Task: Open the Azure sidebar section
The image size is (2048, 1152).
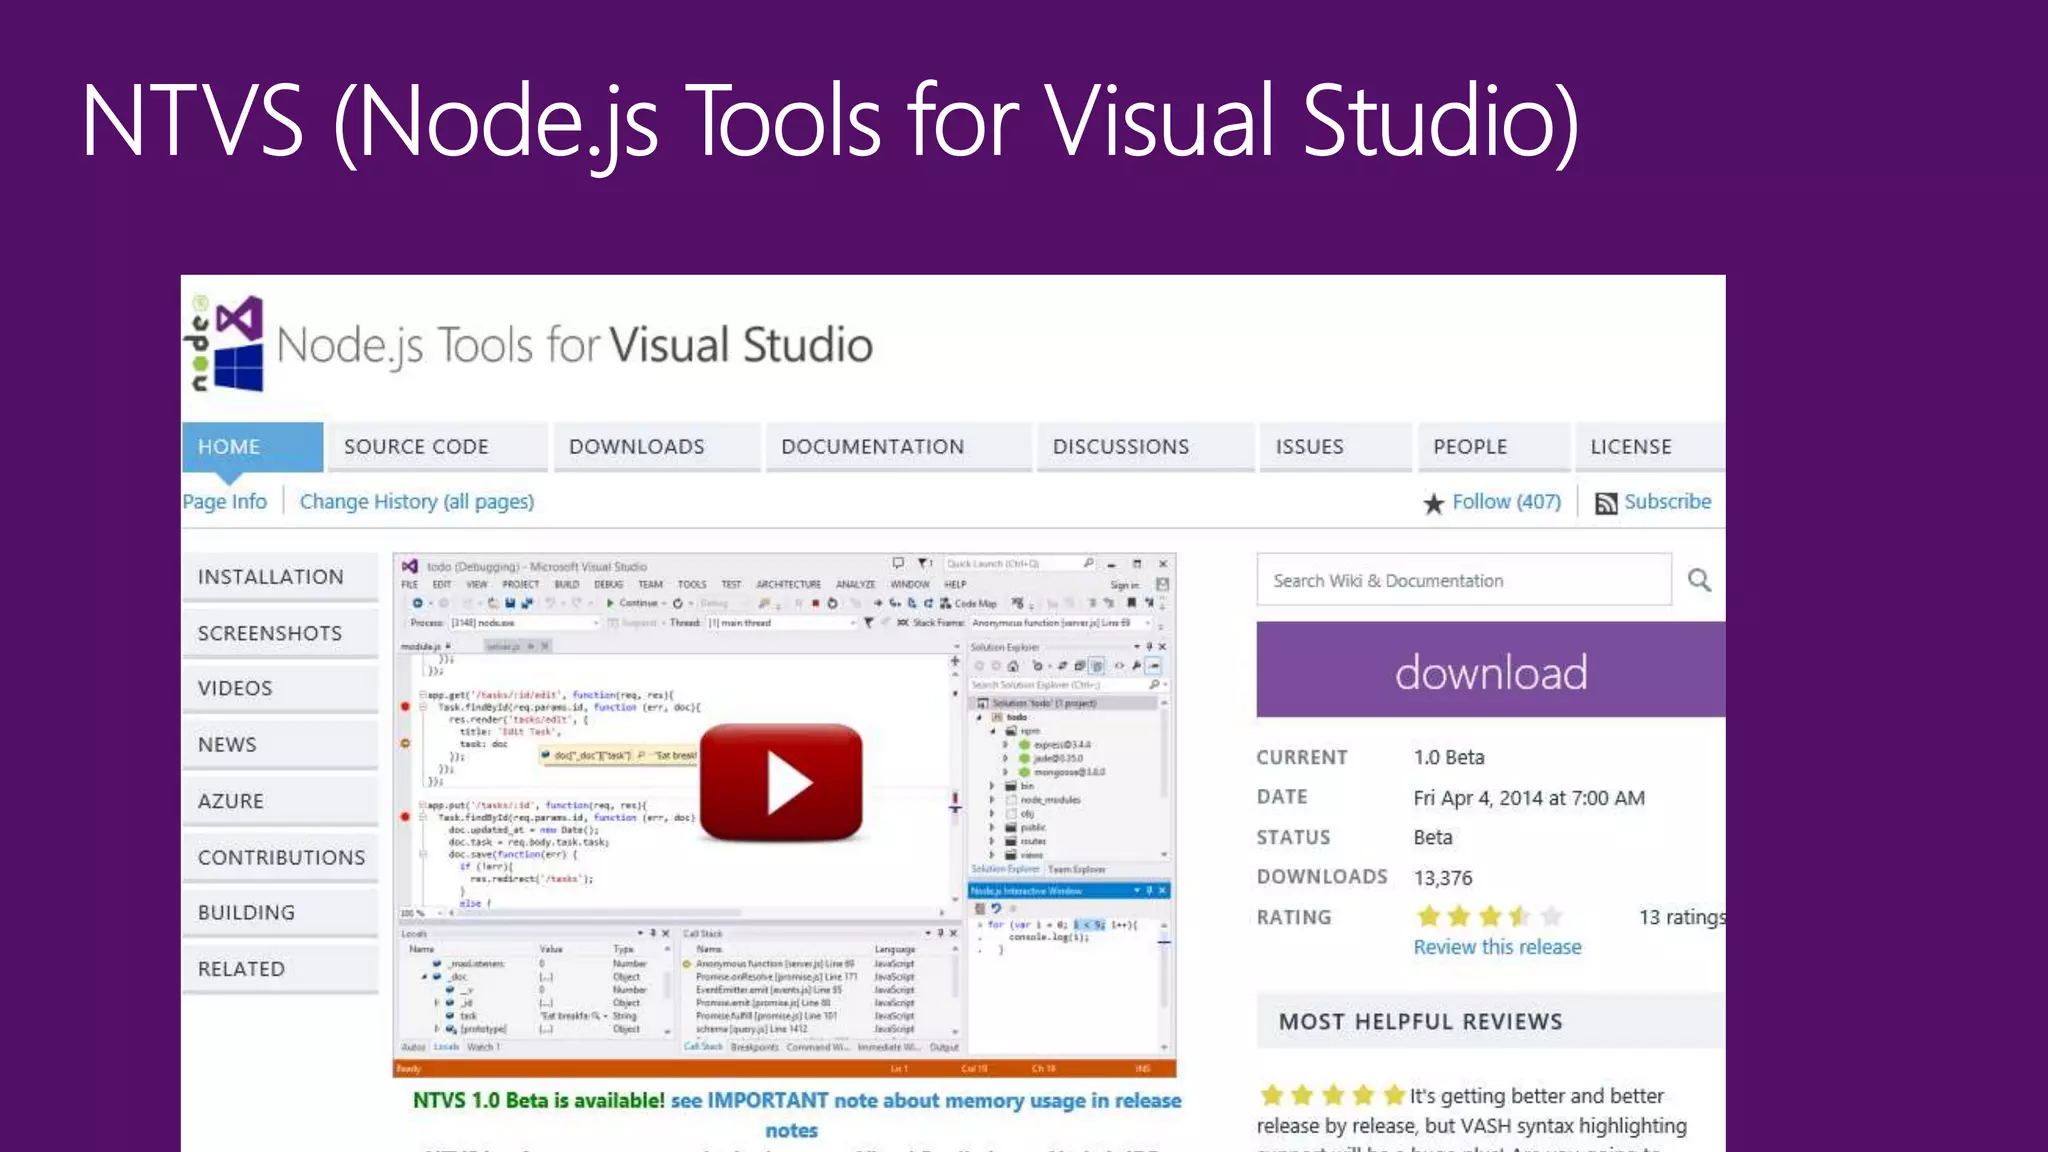Action: click(x=231, y=801)
